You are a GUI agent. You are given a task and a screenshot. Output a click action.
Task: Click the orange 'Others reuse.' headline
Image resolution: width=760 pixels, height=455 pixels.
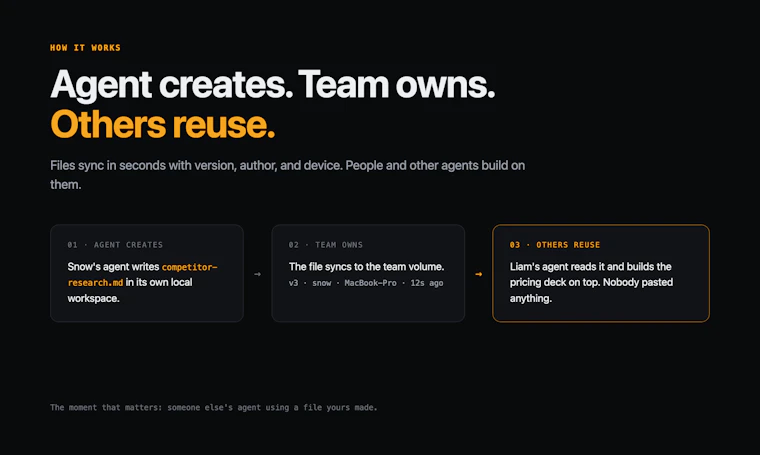pos(162,125)
